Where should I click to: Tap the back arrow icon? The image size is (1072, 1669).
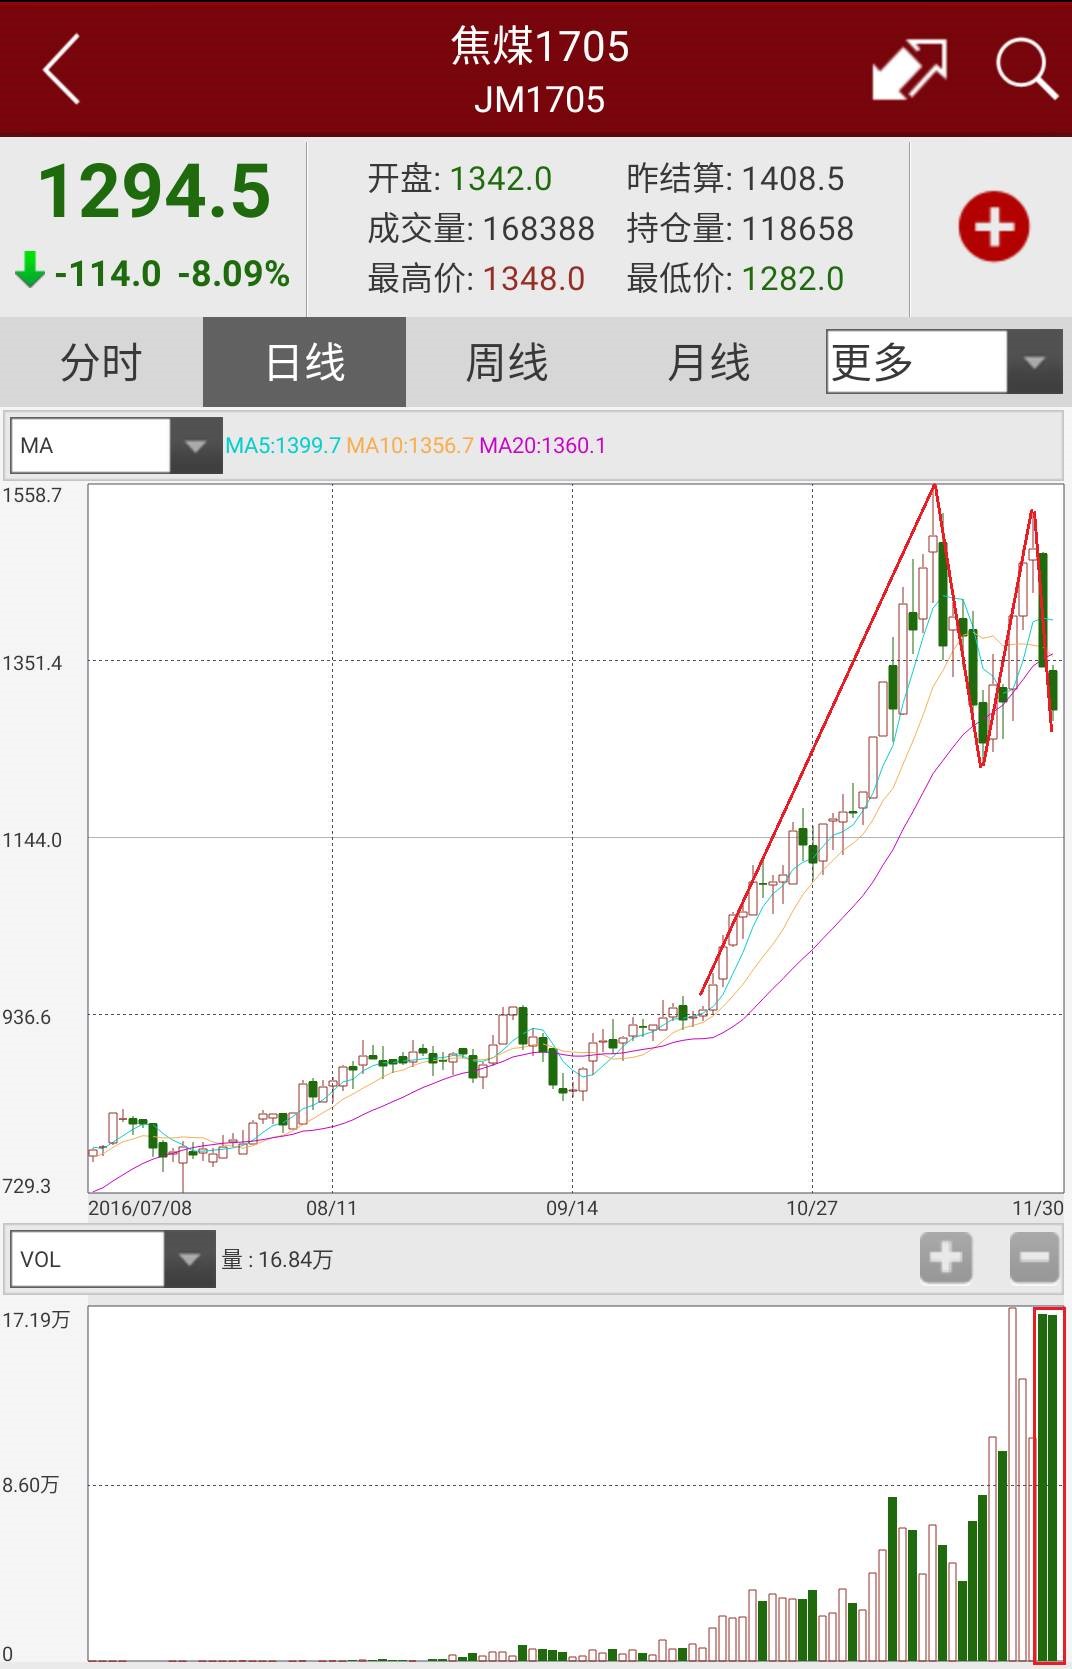click(x=61, y=69)
